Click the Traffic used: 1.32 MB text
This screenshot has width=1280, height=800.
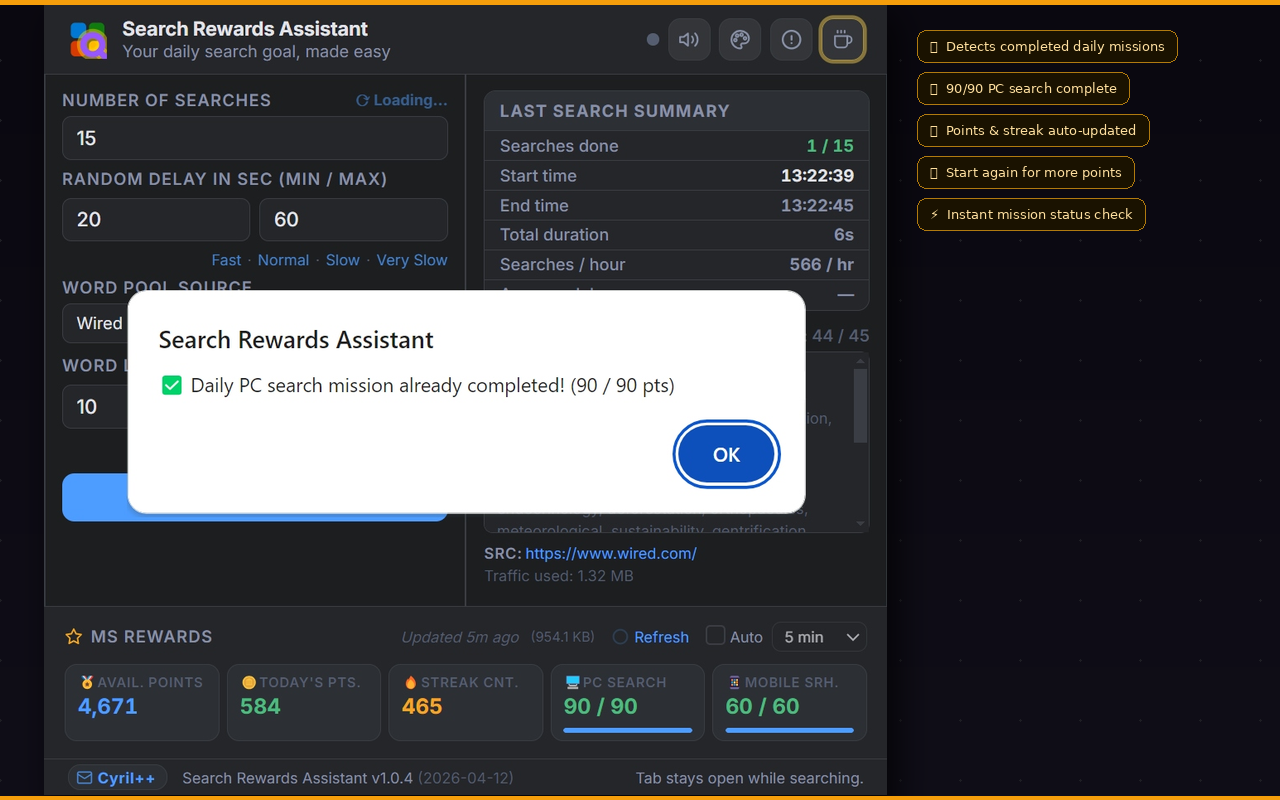[559, 576]
